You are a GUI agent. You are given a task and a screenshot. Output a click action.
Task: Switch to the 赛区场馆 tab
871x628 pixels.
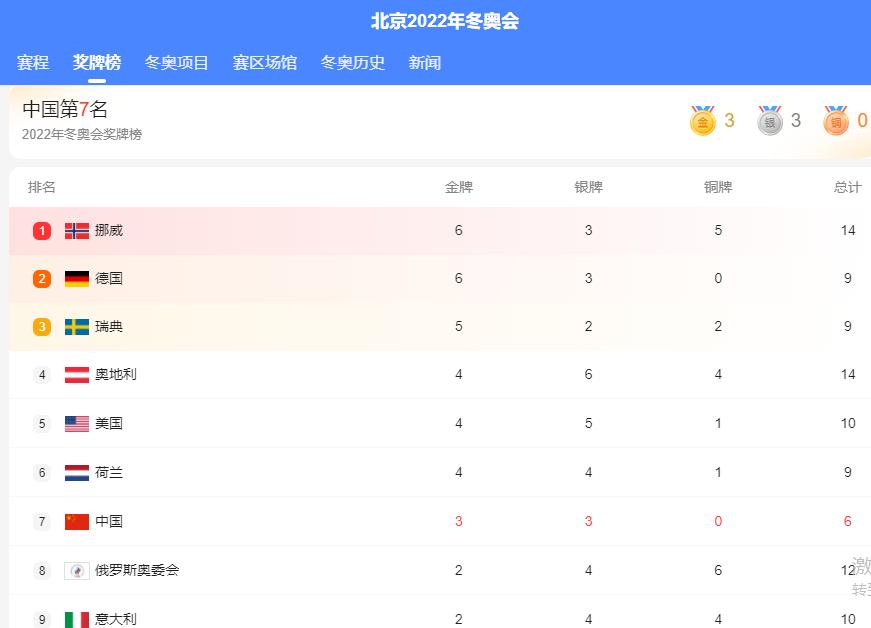263,61
